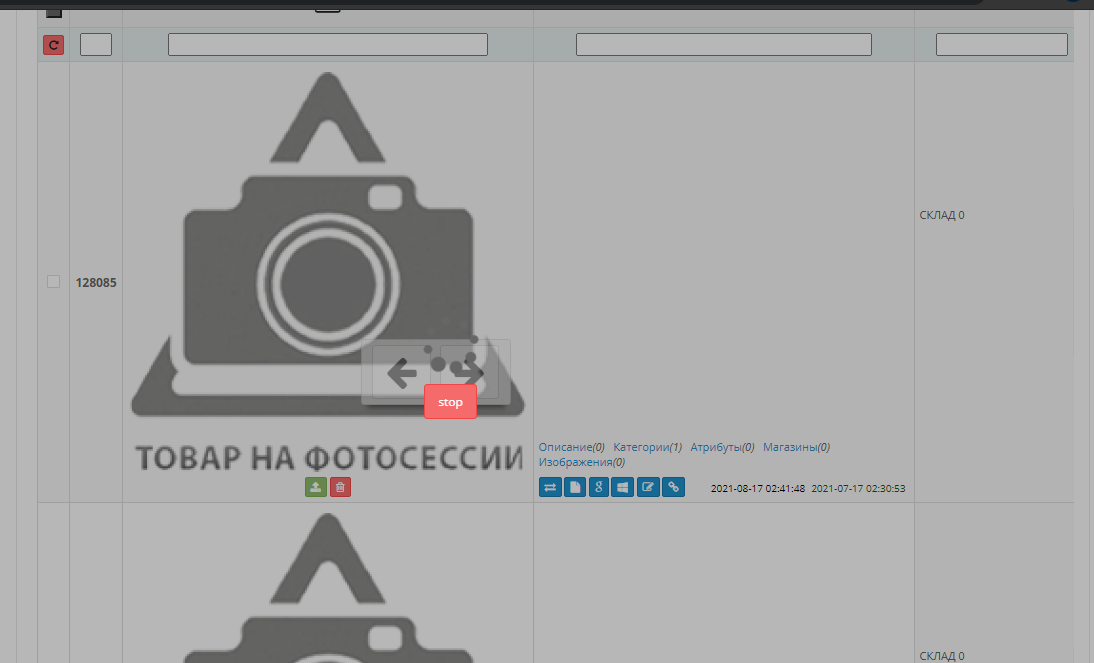Click the green timestamp 2021-07-17 02:30:53

[858, 489]
